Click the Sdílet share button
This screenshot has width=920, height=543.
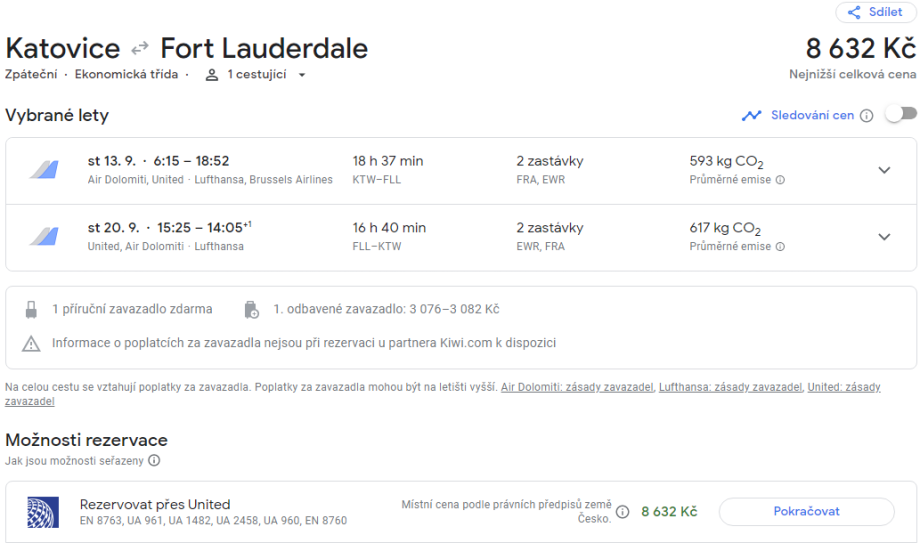[x=875, y=13]
